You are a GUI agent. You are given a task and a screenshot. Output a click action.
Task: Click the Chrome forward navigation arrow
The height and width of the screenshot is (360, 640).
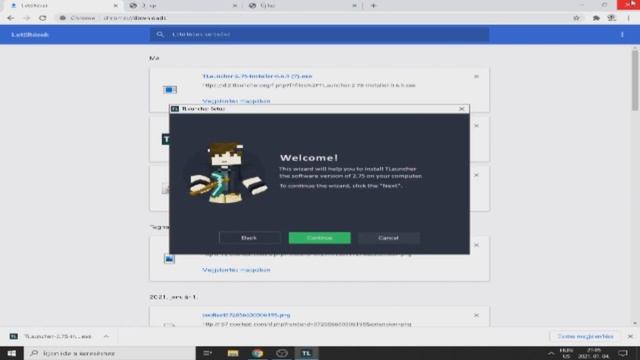click(x=27, y=18)
